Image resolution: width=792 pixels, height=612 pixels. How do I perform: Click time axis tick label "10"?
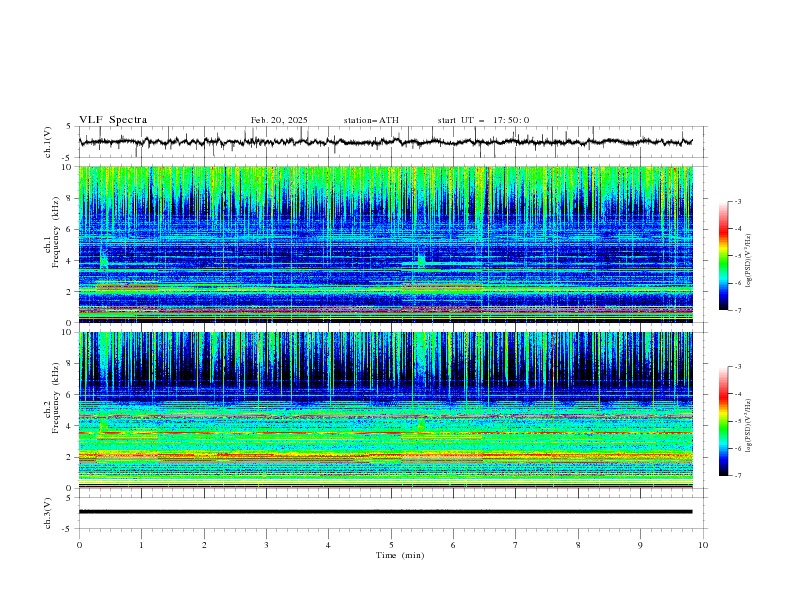point(703,545)
